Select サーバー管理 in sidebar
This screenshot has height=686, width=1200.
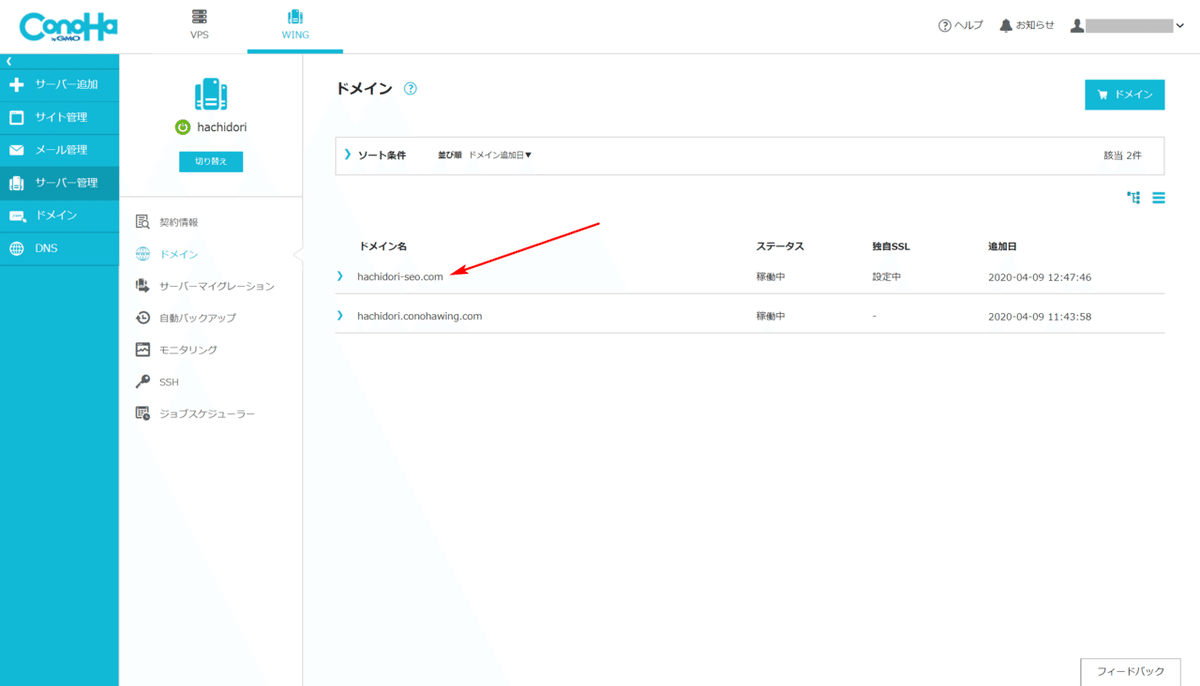59,183
